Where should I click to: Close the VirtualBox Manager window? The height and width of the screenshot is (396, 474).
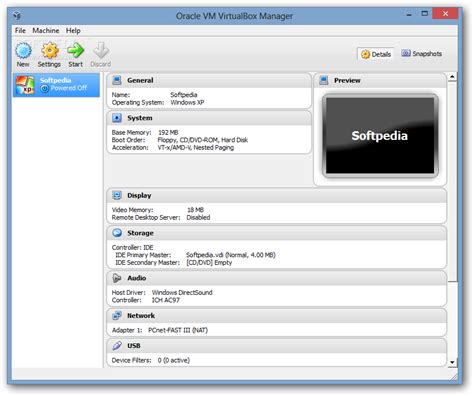click(x=445, y=14)
